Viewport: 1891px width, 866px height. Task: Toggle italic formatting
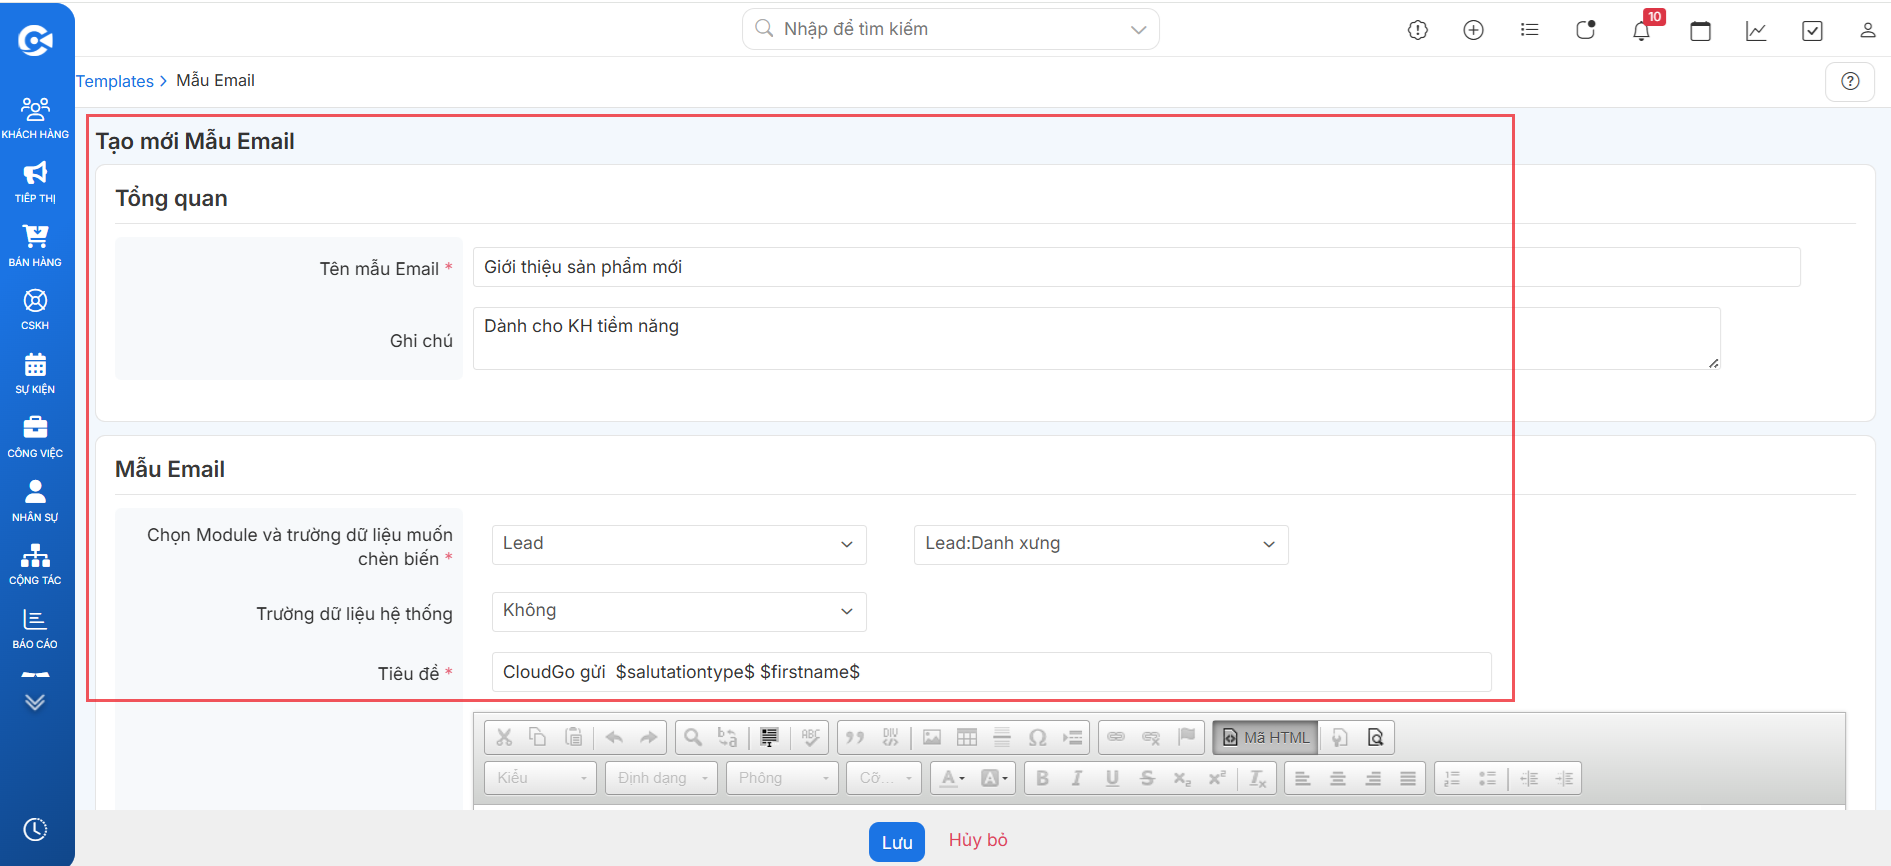(x=1077, y=778)
